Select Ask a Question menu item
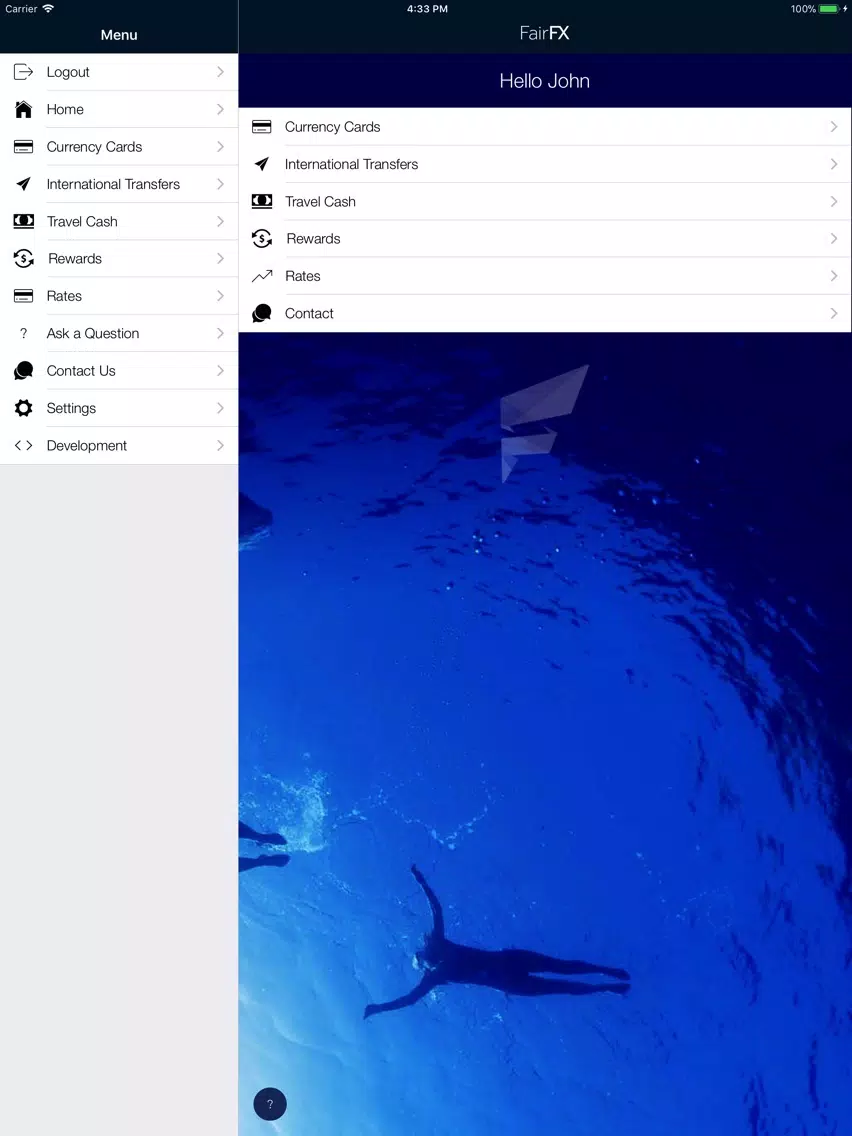 click(x=119, y=333)
